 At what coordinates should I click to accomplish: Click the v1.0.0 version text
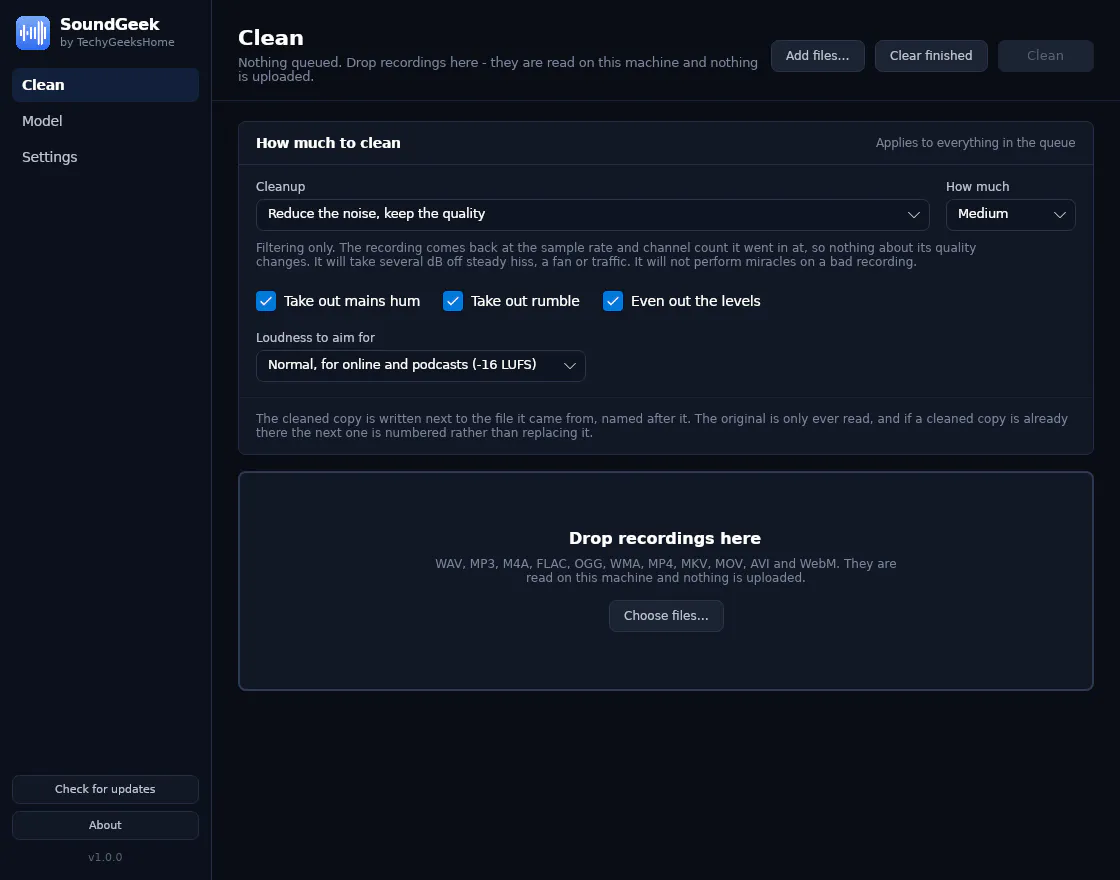[x=105, y=857]
